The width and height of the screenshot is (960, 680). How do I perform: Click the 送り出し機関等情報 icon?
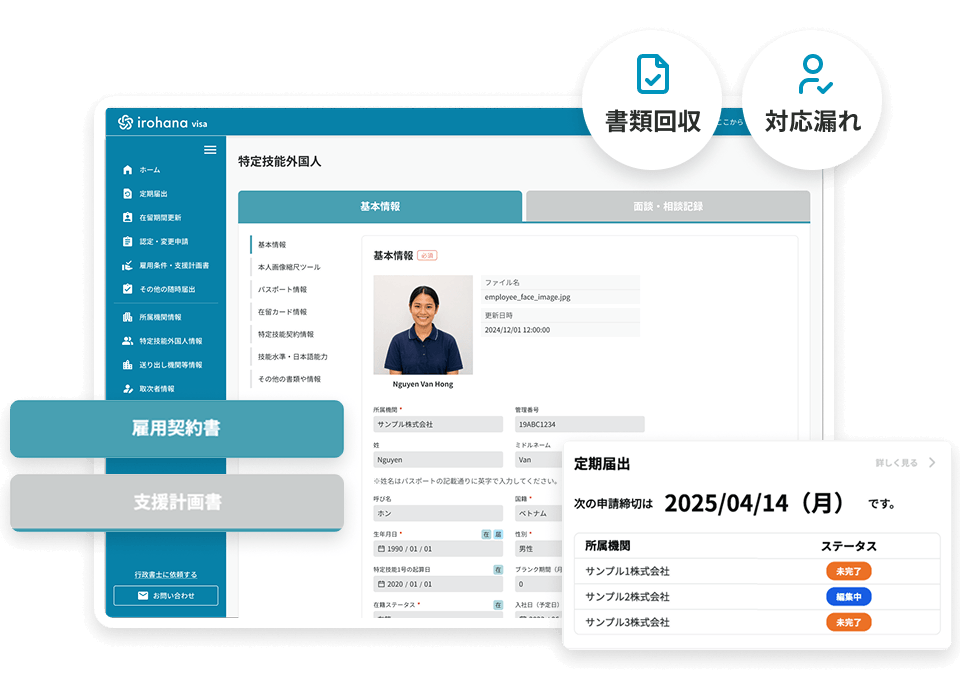(127, 365)
